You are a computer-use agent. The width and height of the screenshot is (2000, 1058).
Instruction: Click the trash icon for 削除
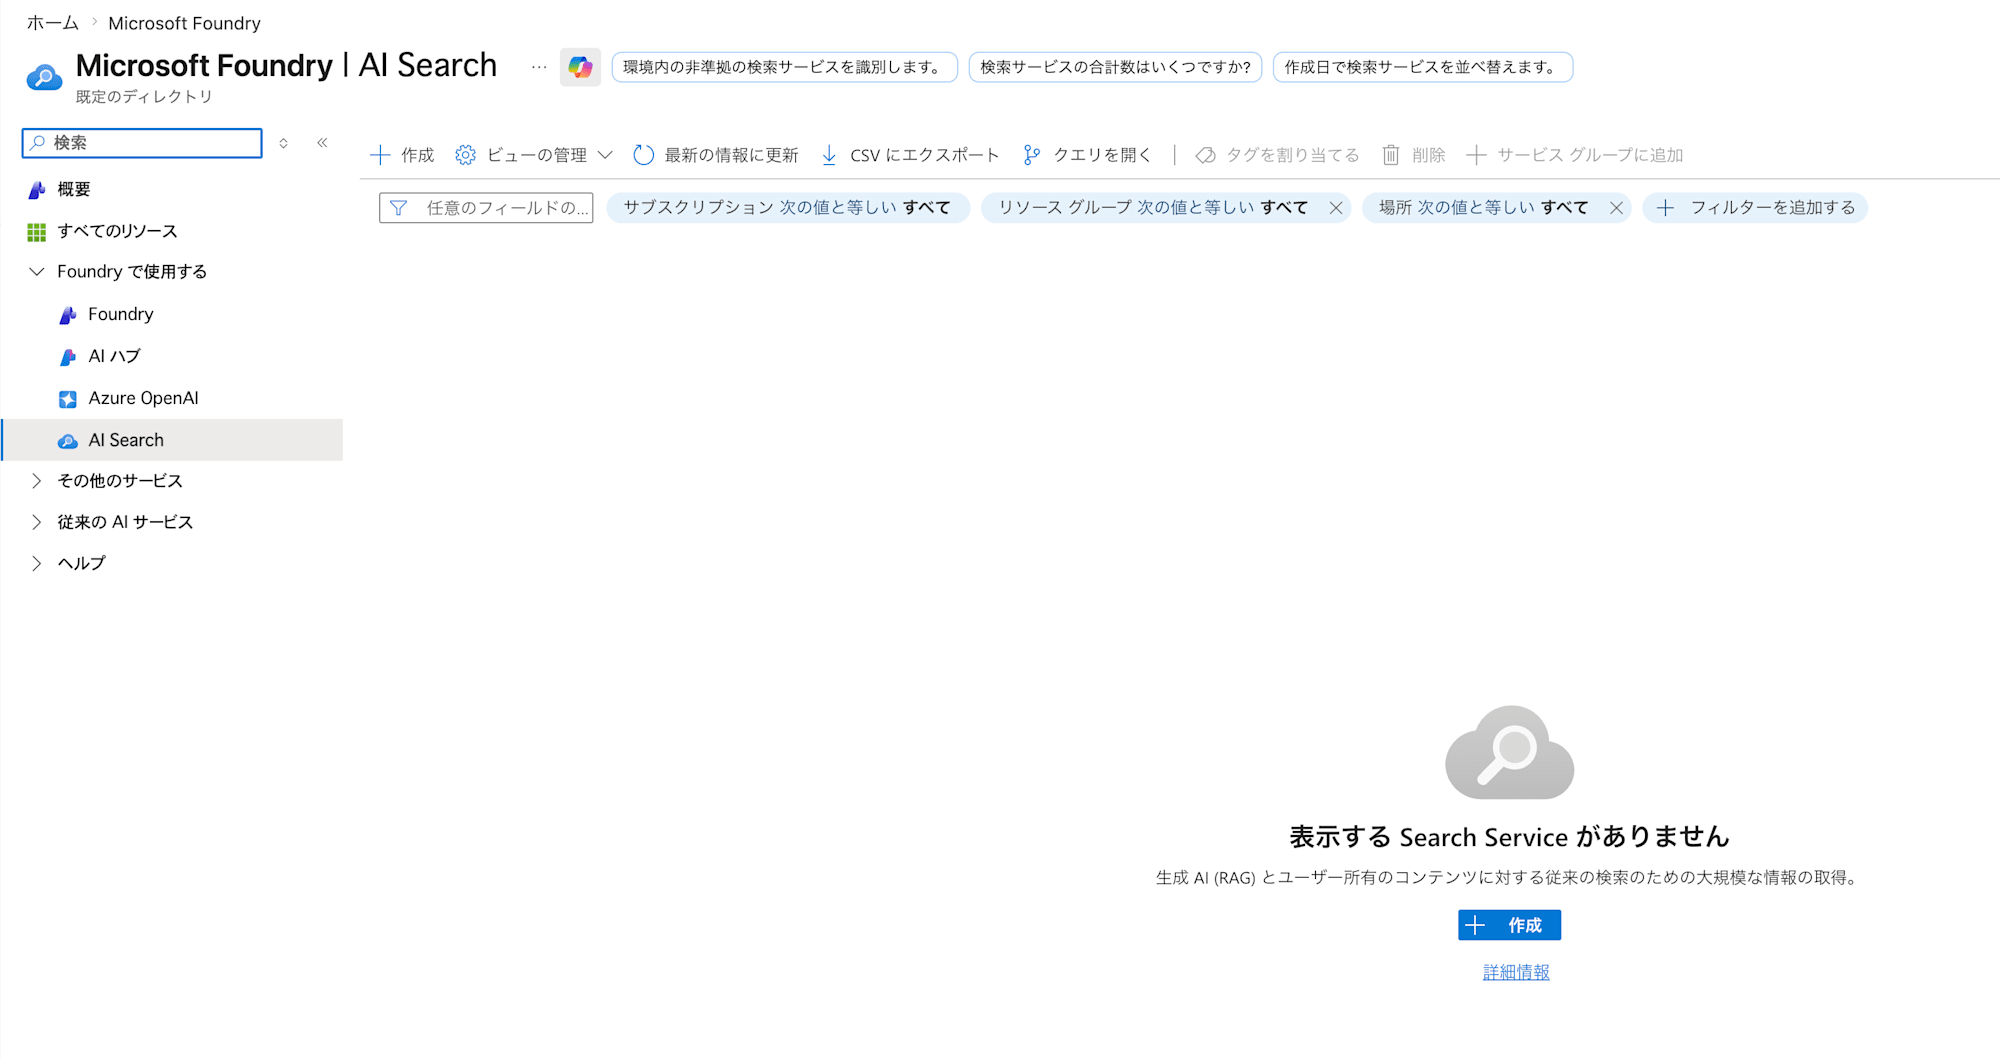(x=1391, y=155)
